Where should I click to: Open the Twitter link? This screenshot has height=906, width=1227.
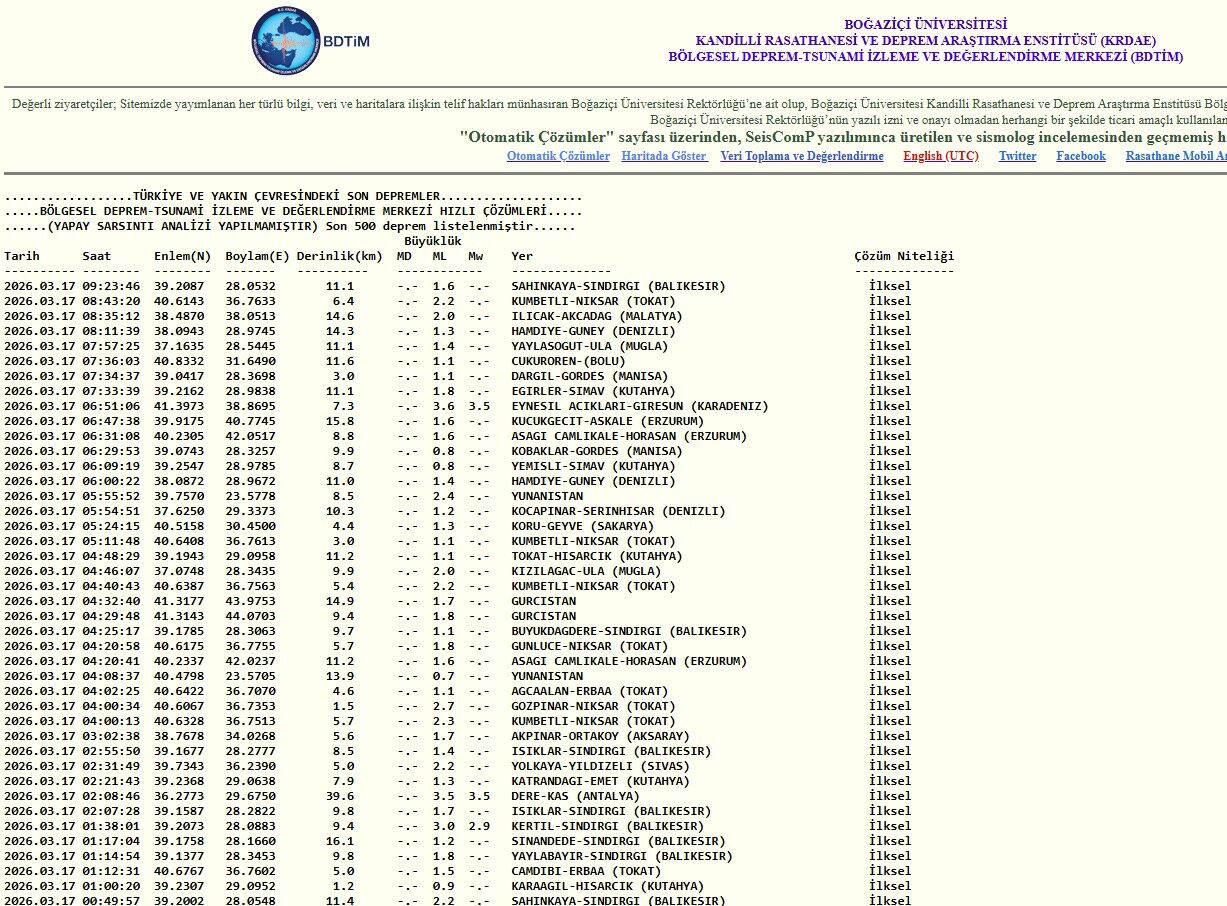click(x=1017, y=156)
